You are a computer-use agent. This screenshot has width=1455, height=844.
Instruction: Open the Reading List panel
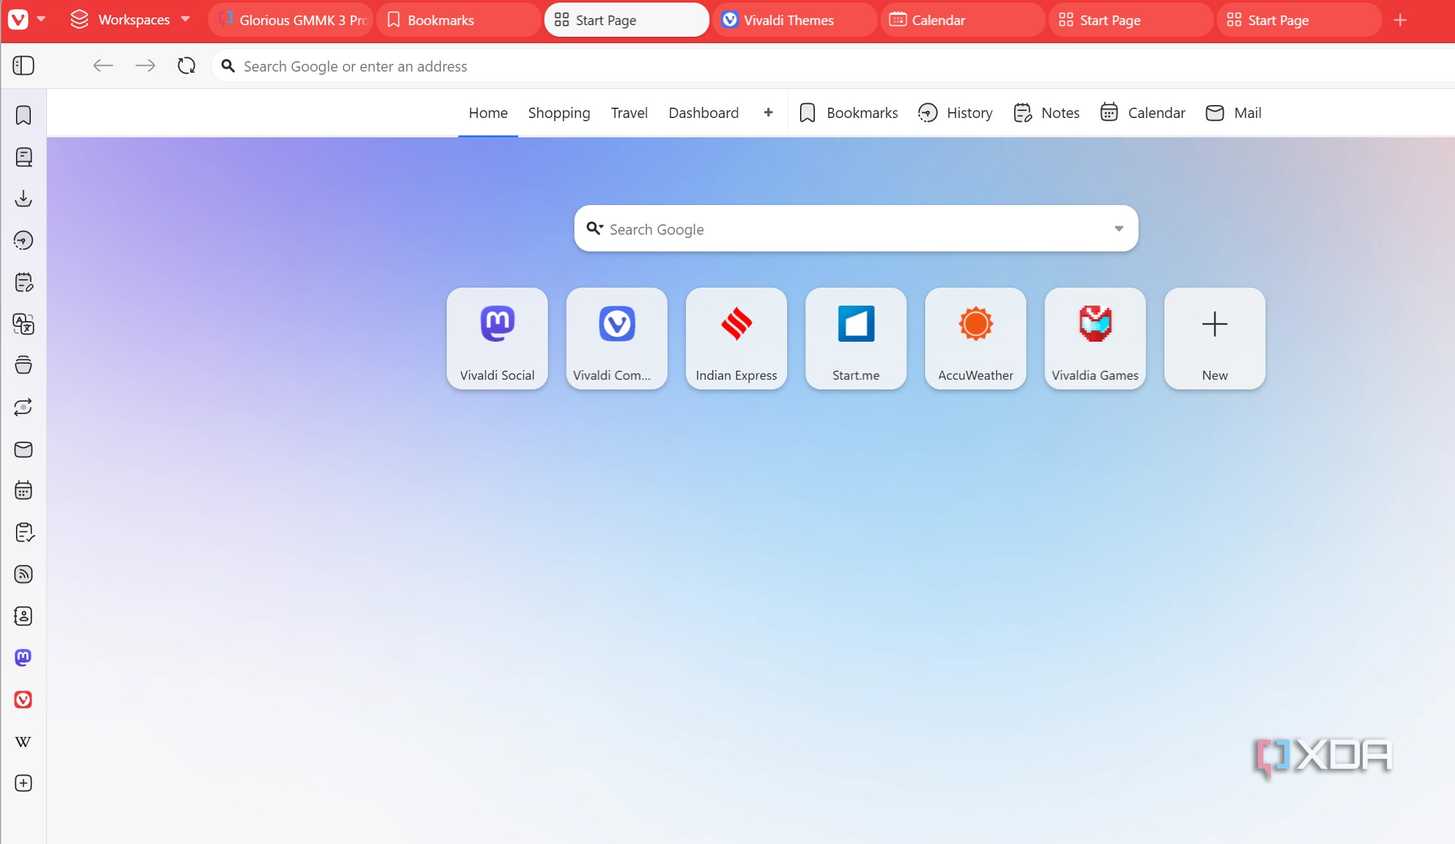[x=23, y=157]
